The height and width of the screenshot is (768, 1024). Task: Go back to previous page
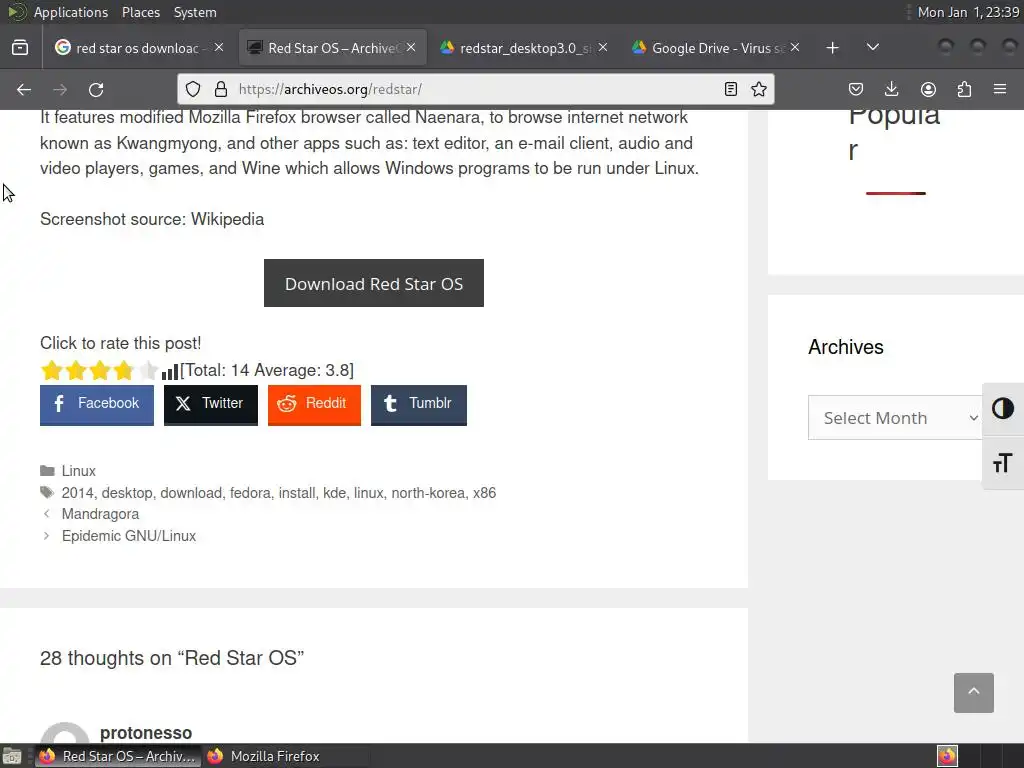24,89
